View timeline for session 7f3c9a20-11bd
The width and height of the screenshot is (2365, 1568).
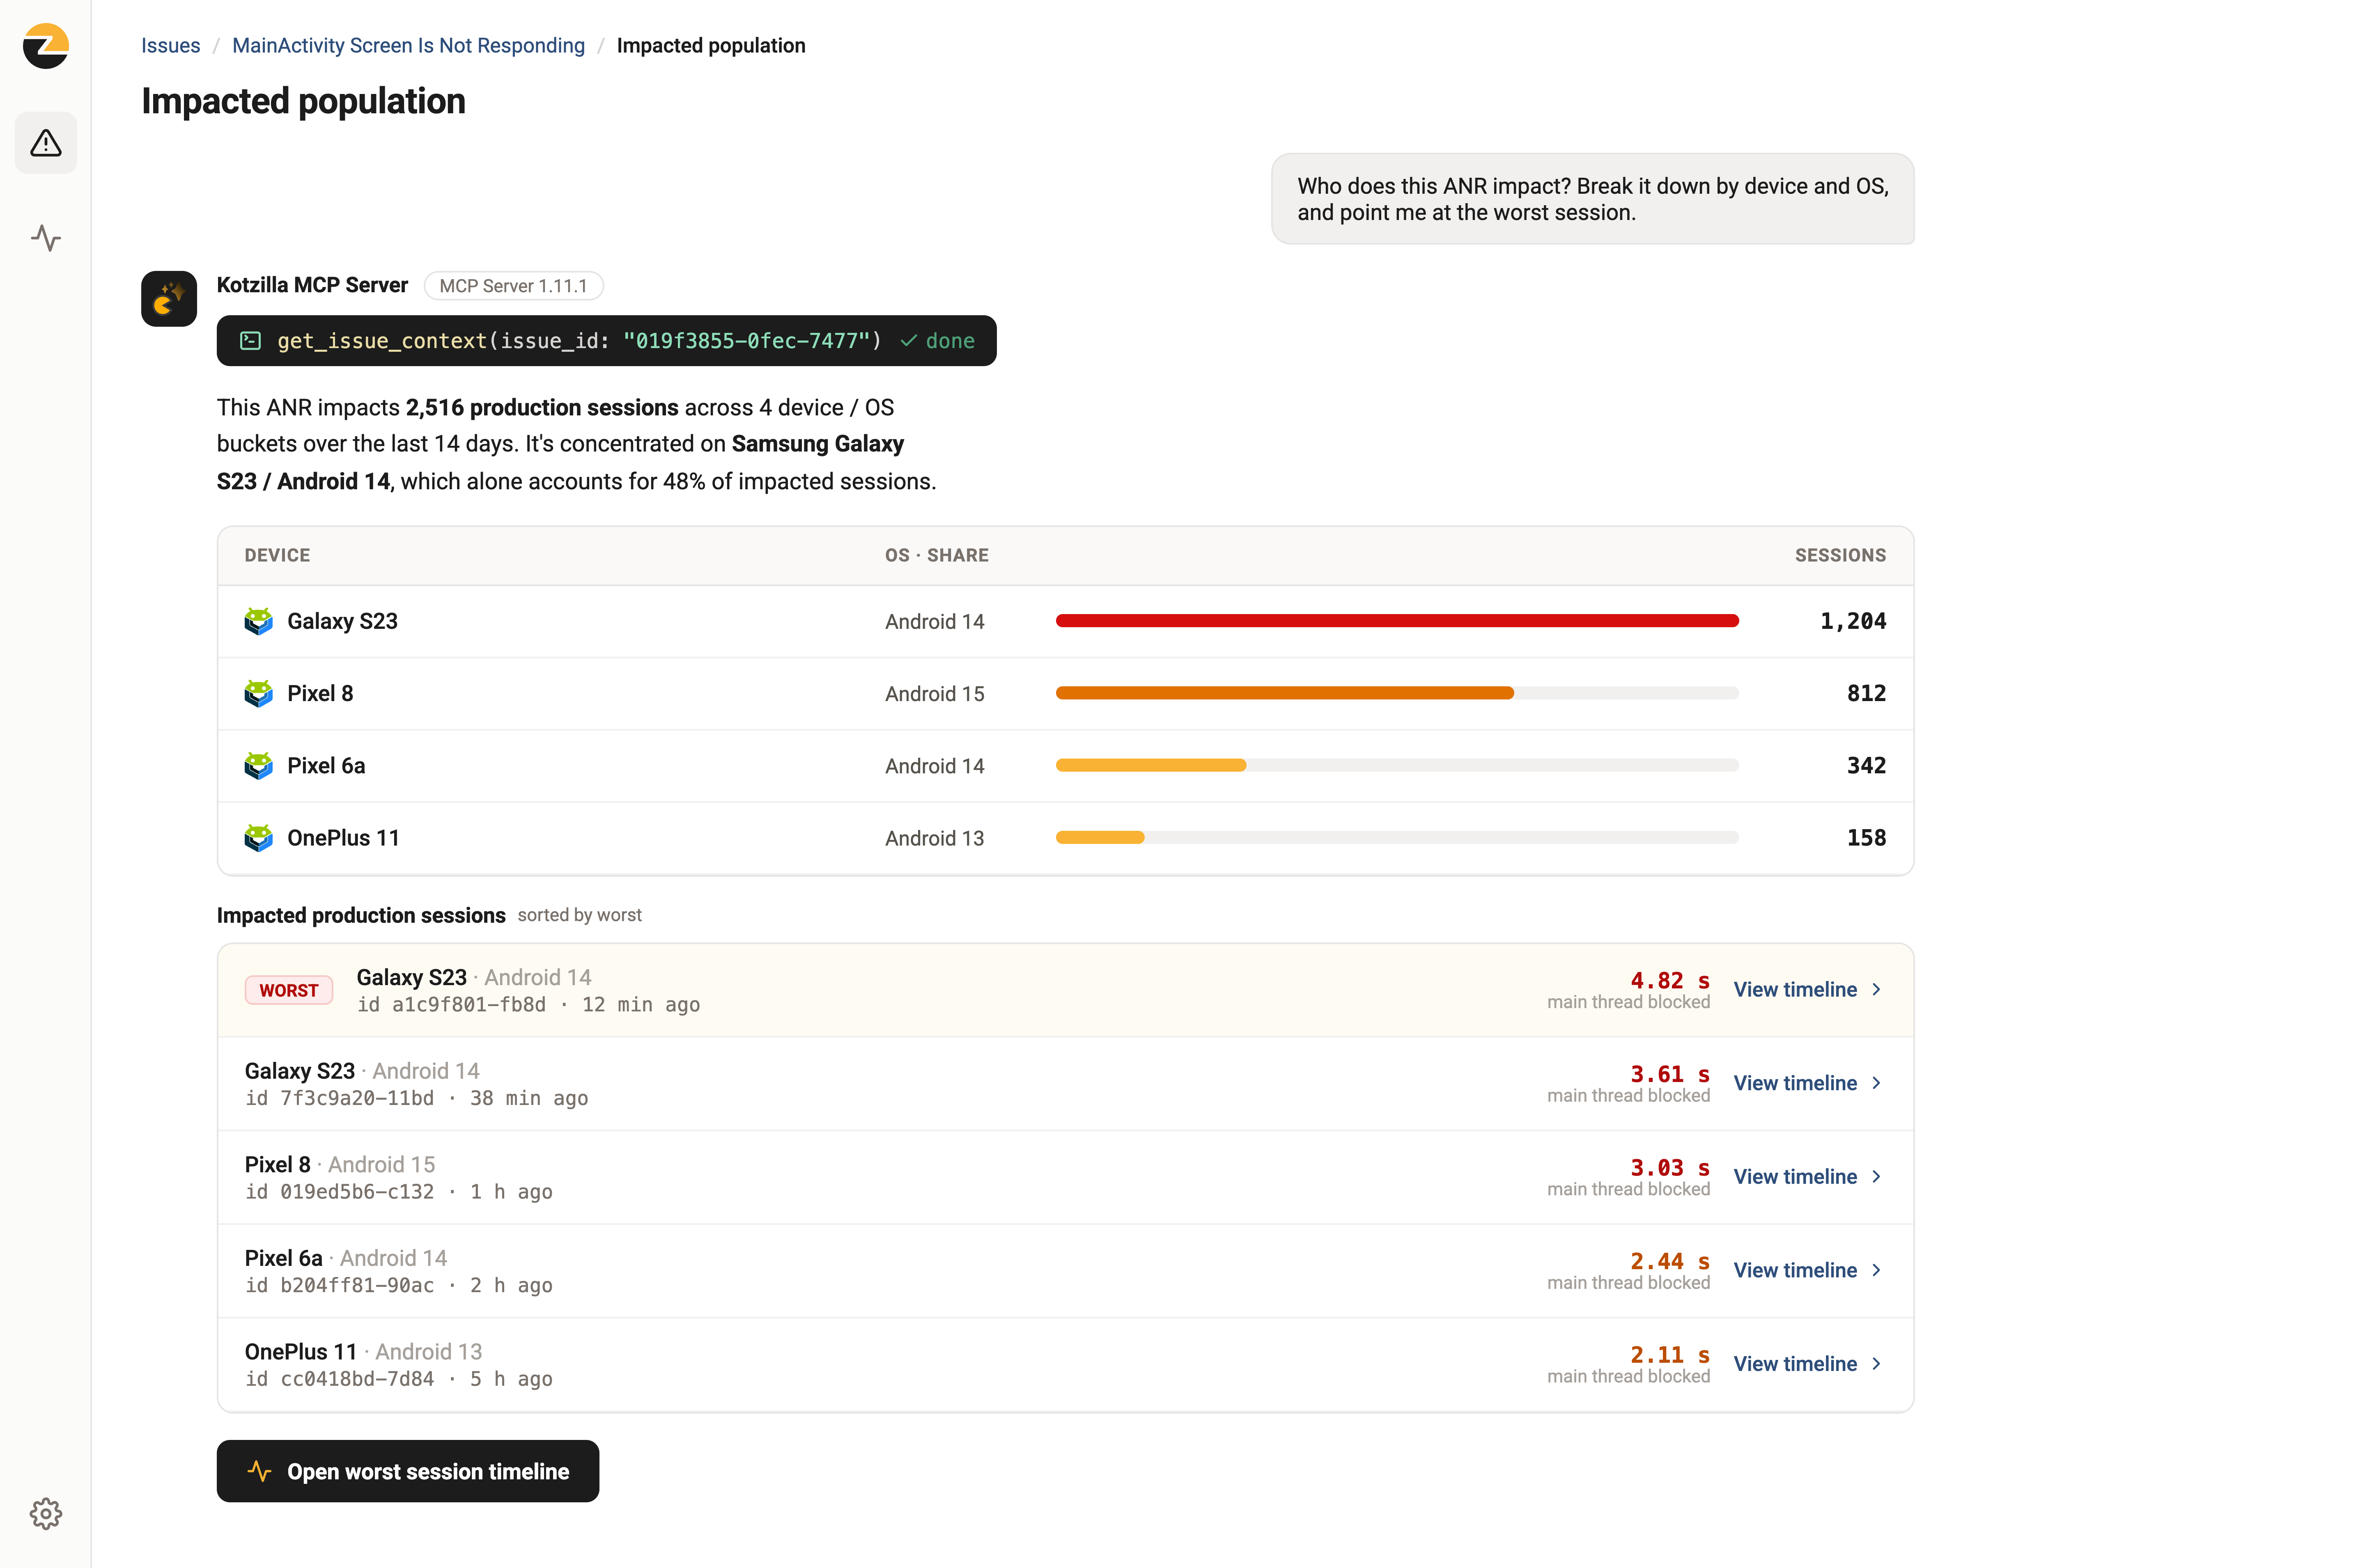point(1795,1083)
